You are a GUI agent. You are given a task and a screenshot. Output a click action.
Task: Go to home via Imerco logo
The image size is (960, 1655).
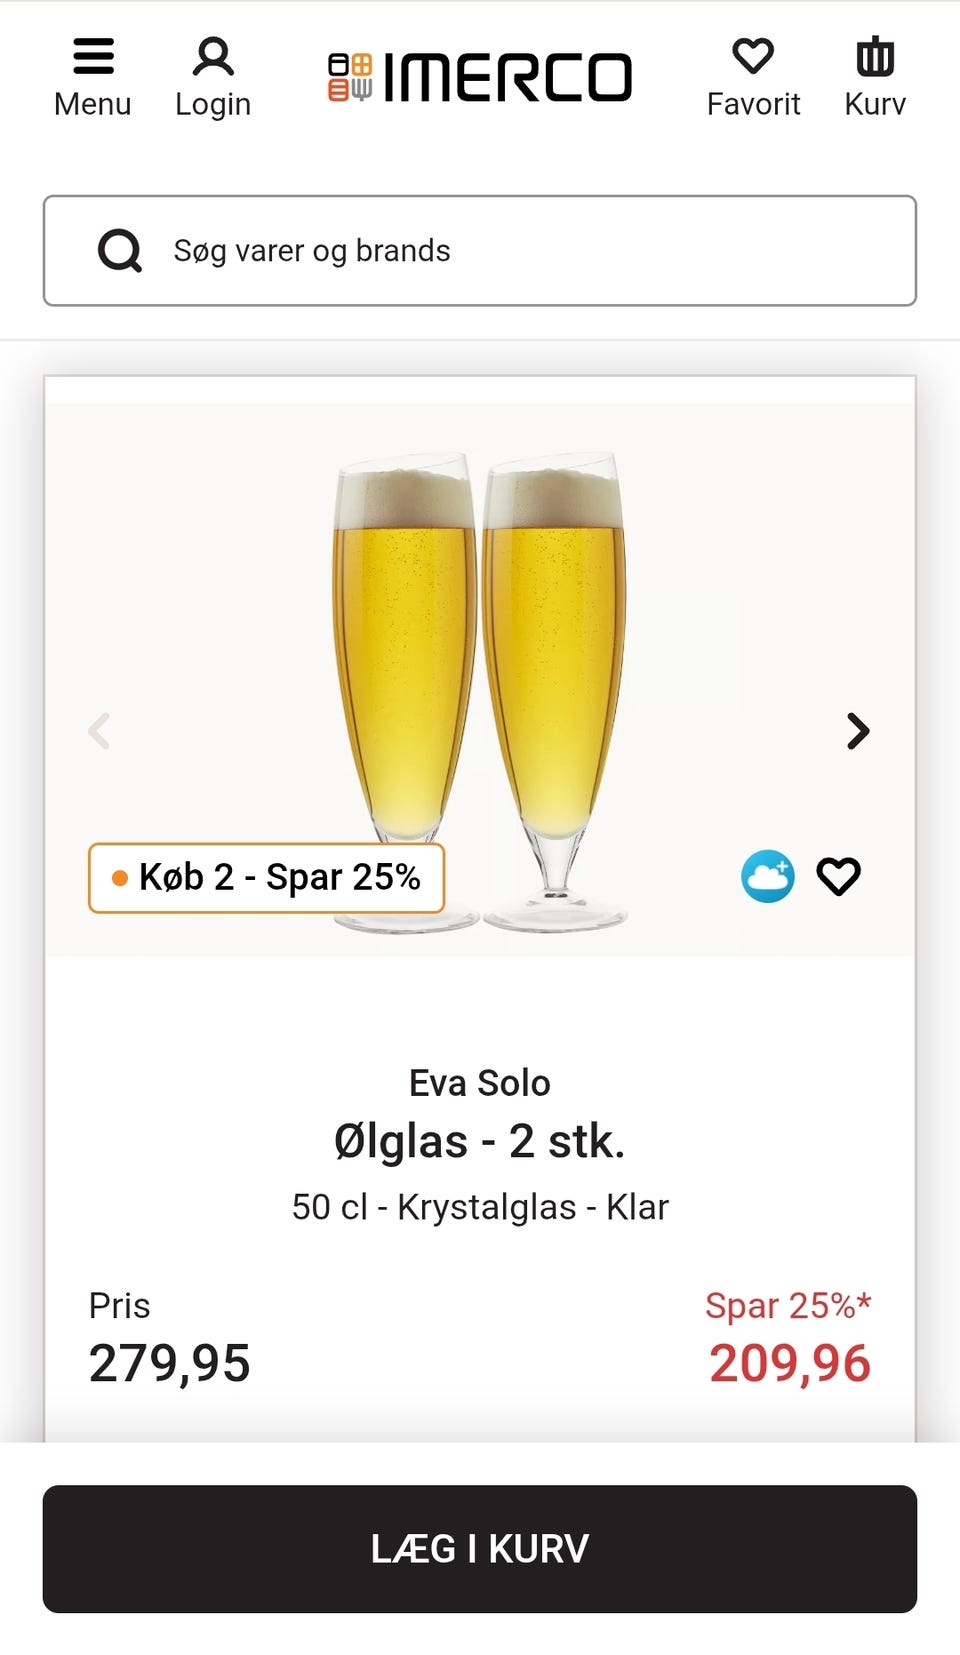pos(480,78)
